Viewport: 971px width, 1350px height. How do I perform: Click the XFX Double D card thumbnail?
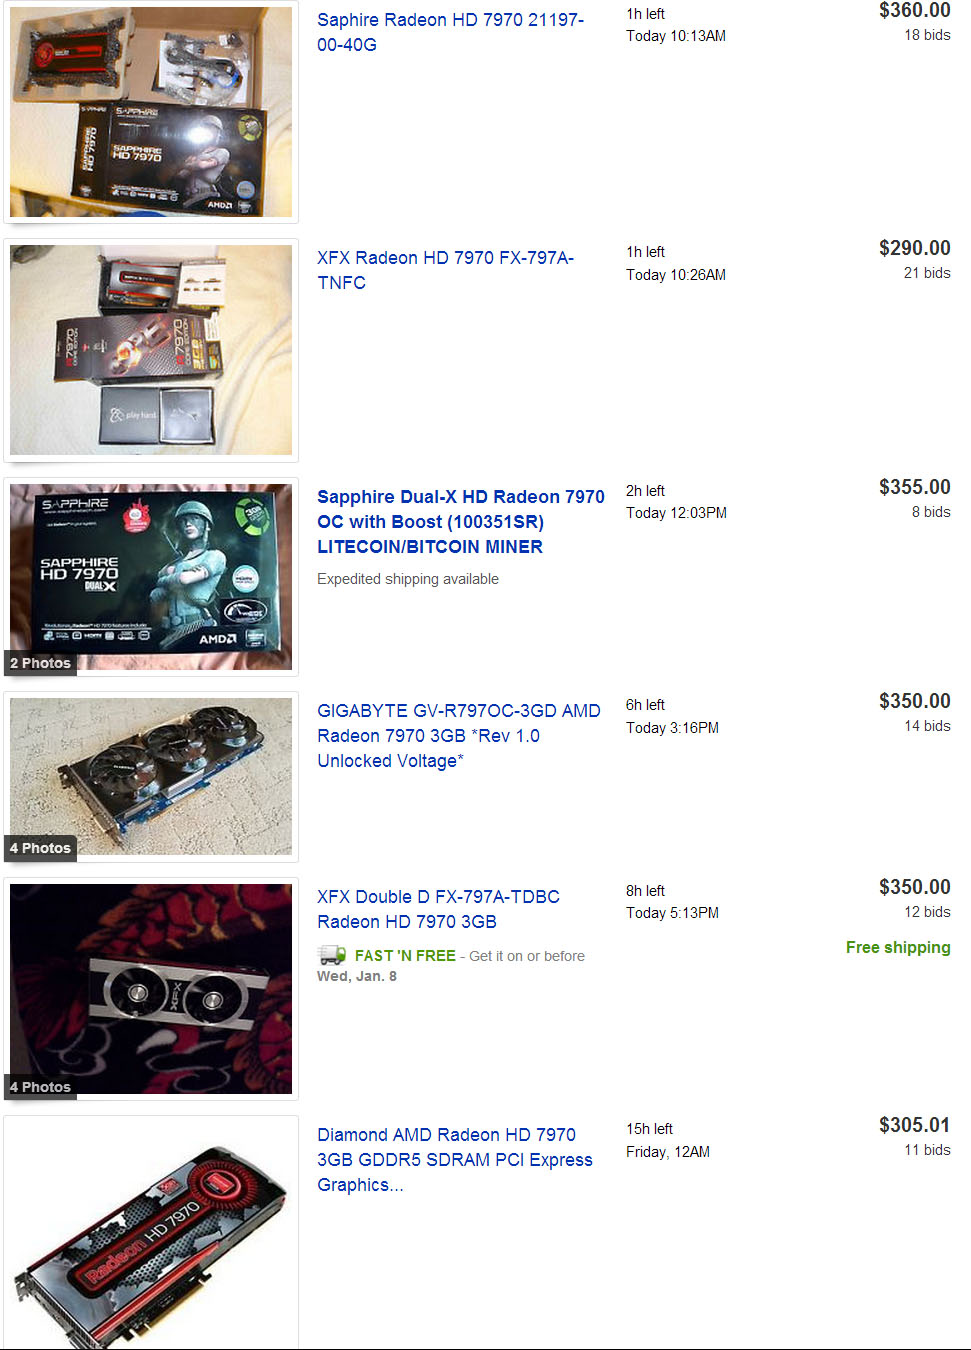point(151,989)
